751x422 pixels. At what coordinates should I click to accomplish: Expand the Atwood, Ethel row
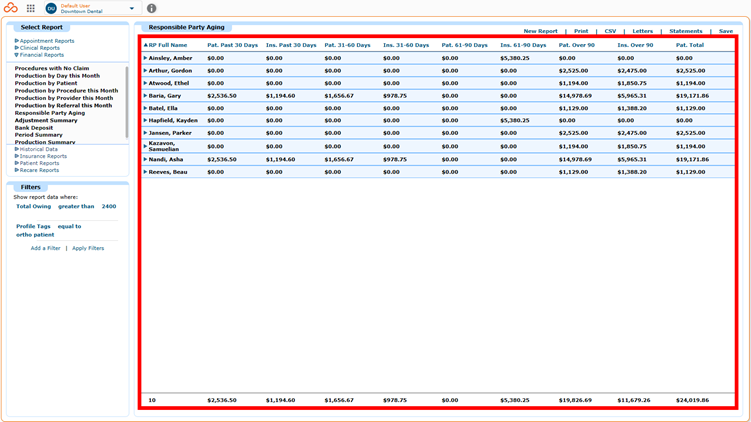(145, 83)
